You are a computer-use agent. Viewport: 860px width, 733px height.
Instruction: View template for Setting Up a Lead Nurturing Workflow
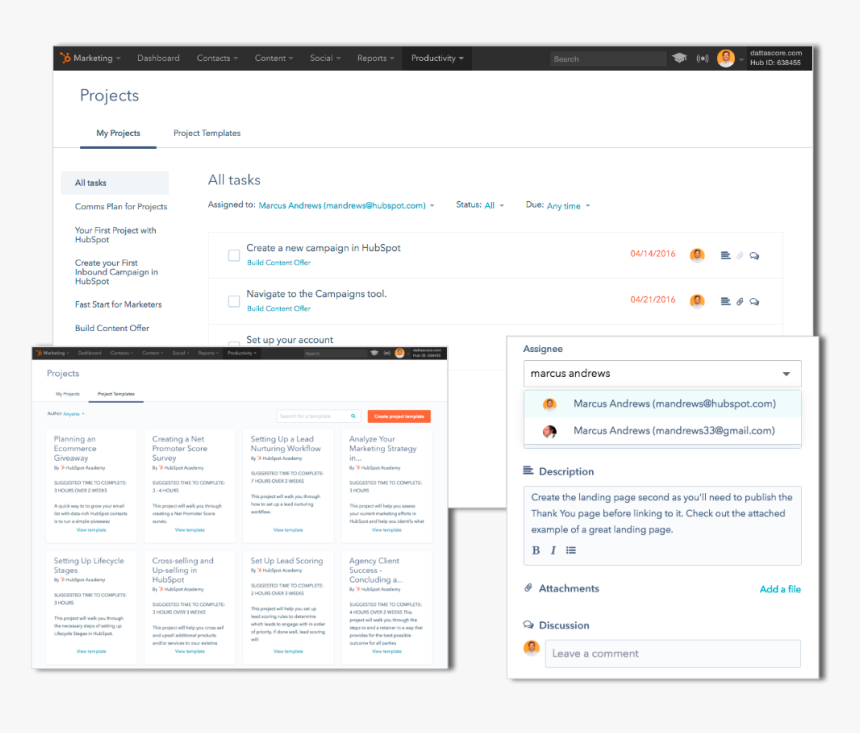click(288, 530)
